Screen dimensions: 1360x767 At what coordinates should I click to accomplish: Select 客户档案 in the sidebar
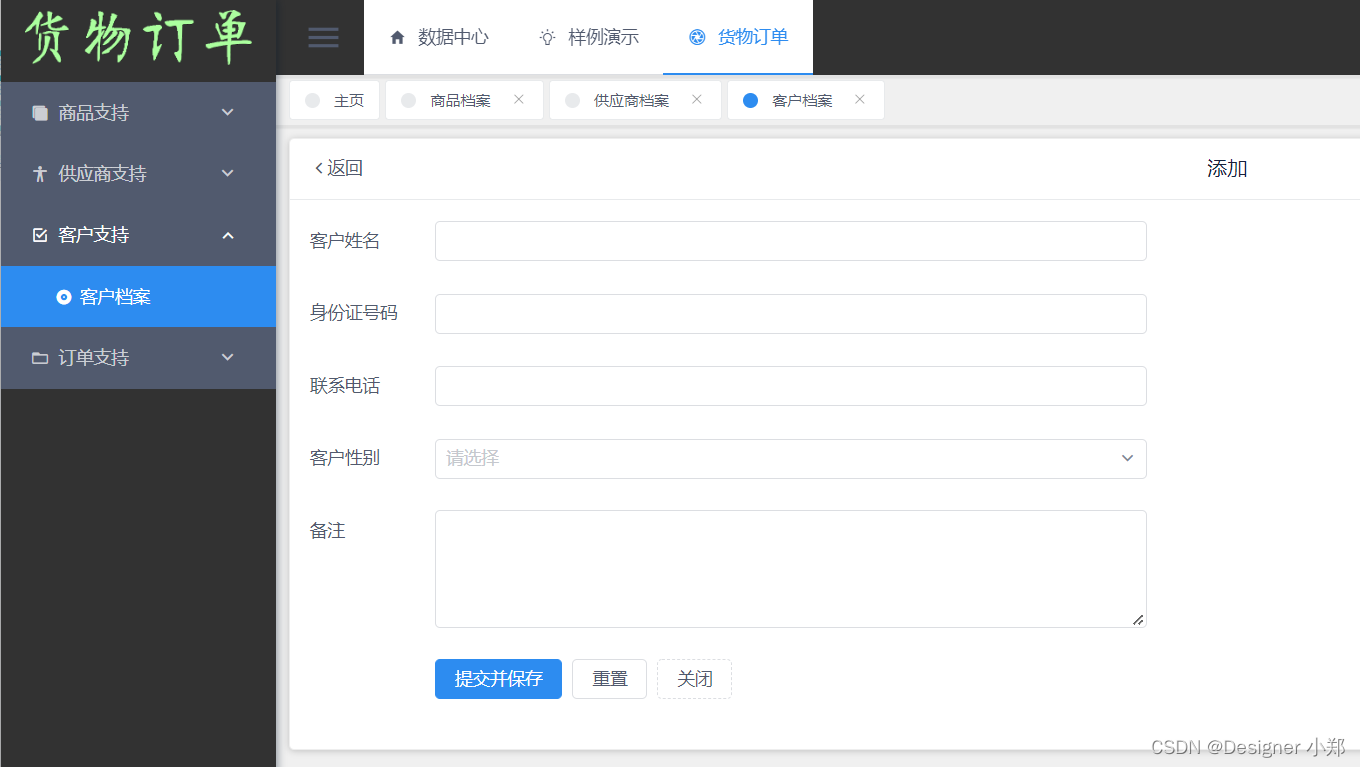coord(138,297)
